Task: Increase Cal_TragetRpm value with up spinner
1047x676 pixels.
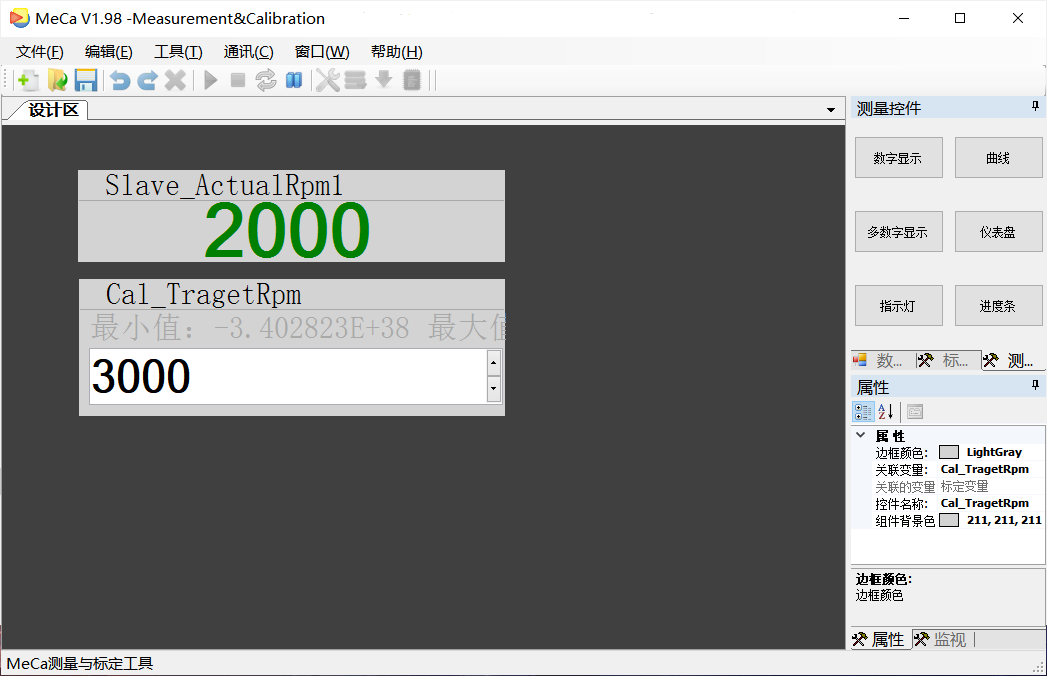Action: tap(493, 363)
